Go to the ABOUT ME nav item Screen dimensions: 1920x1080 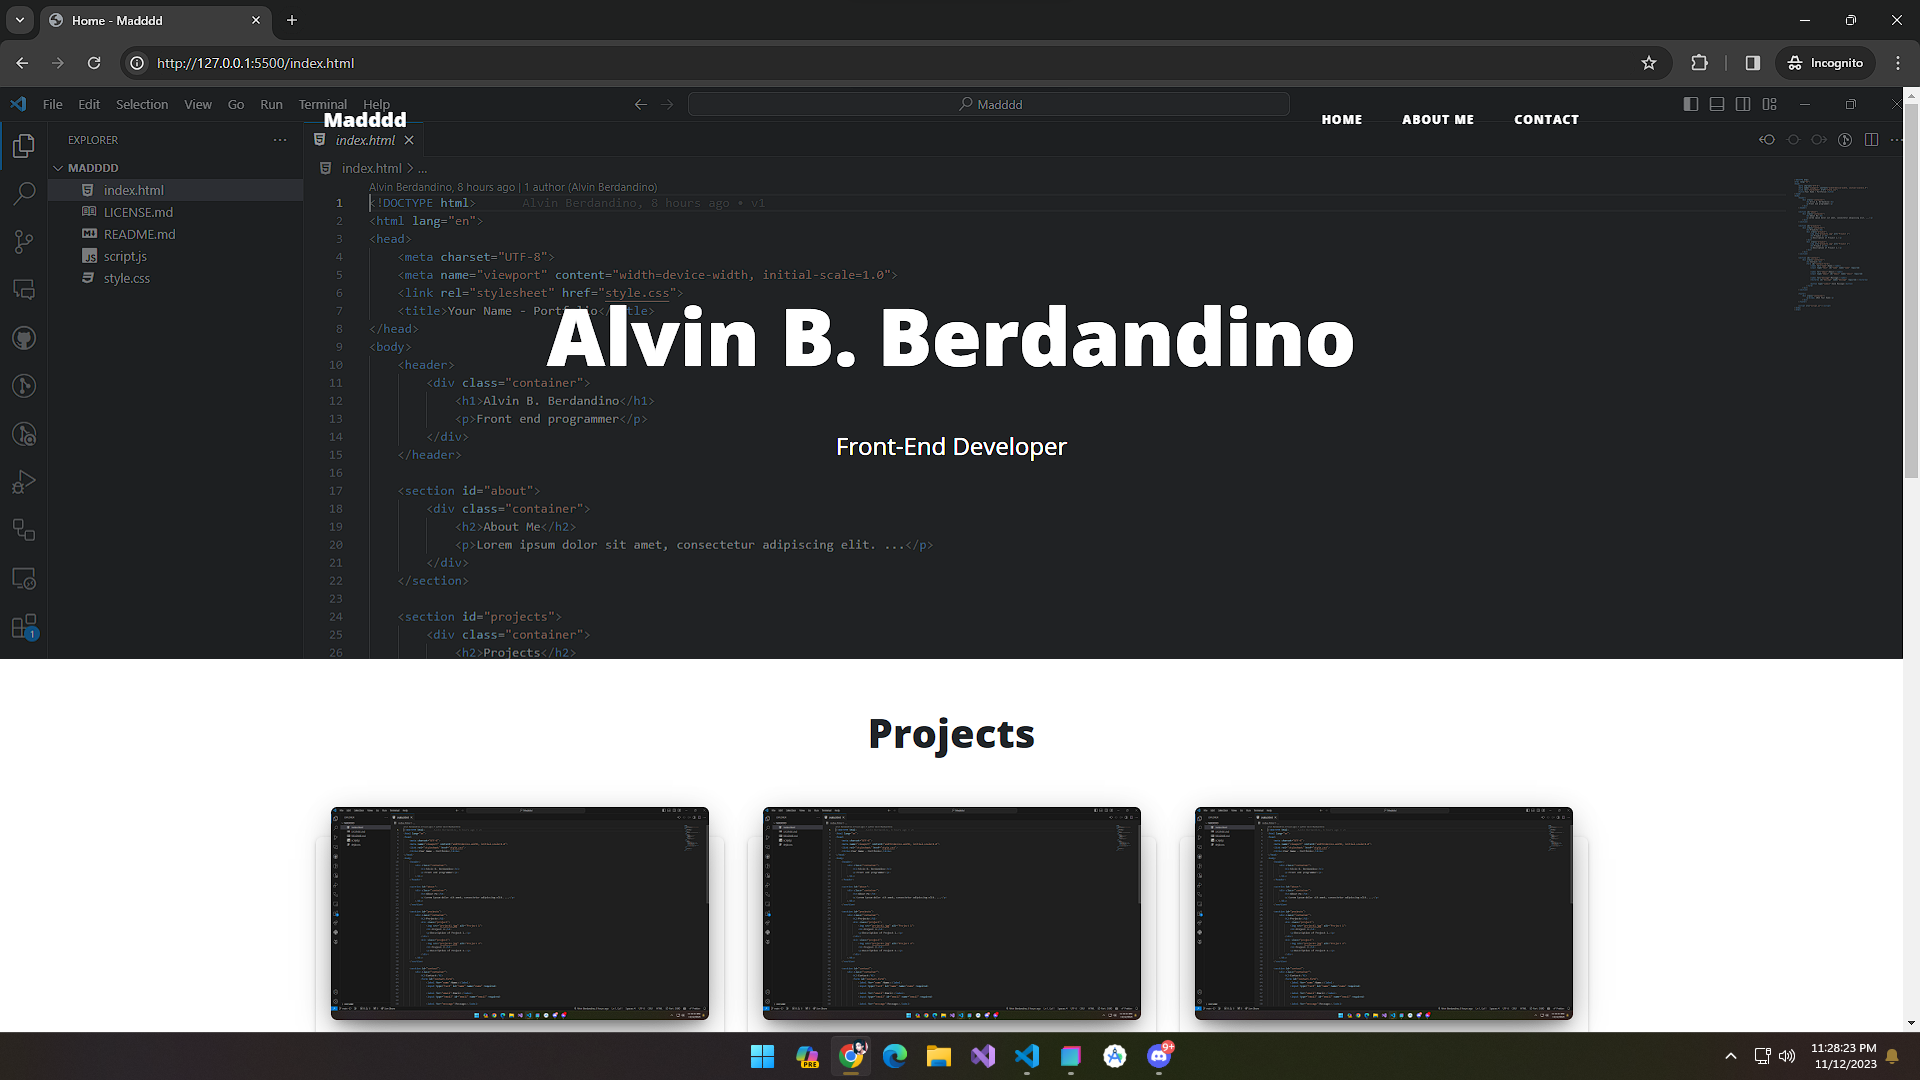(1437, 119)
